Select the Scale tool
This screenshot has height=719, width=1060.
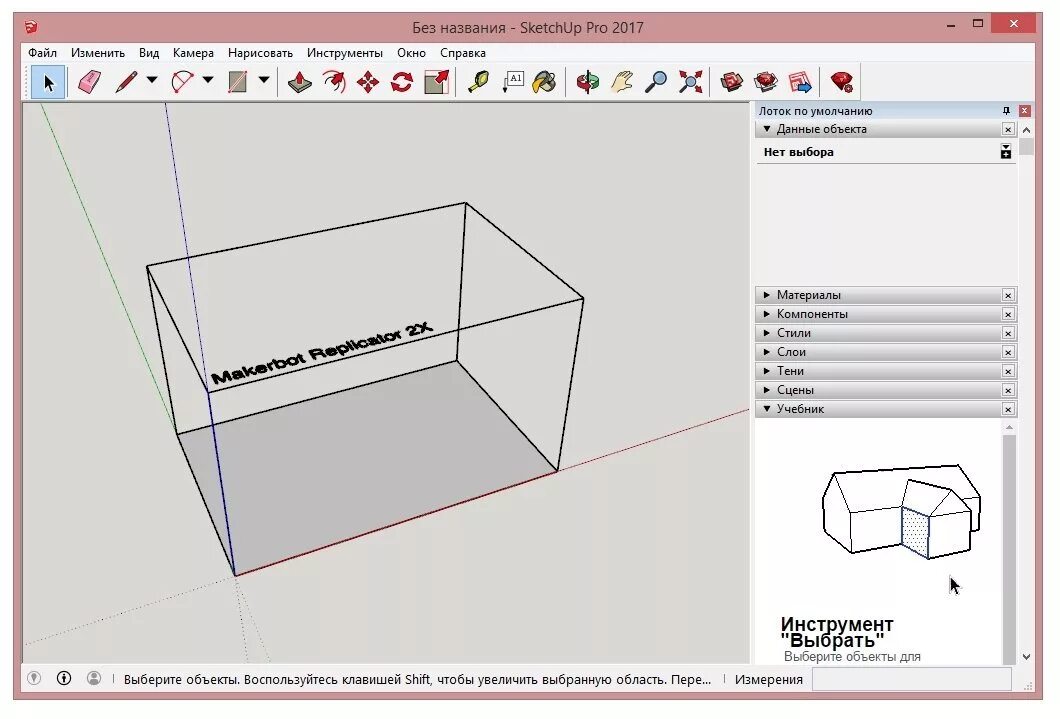(437, 82)
